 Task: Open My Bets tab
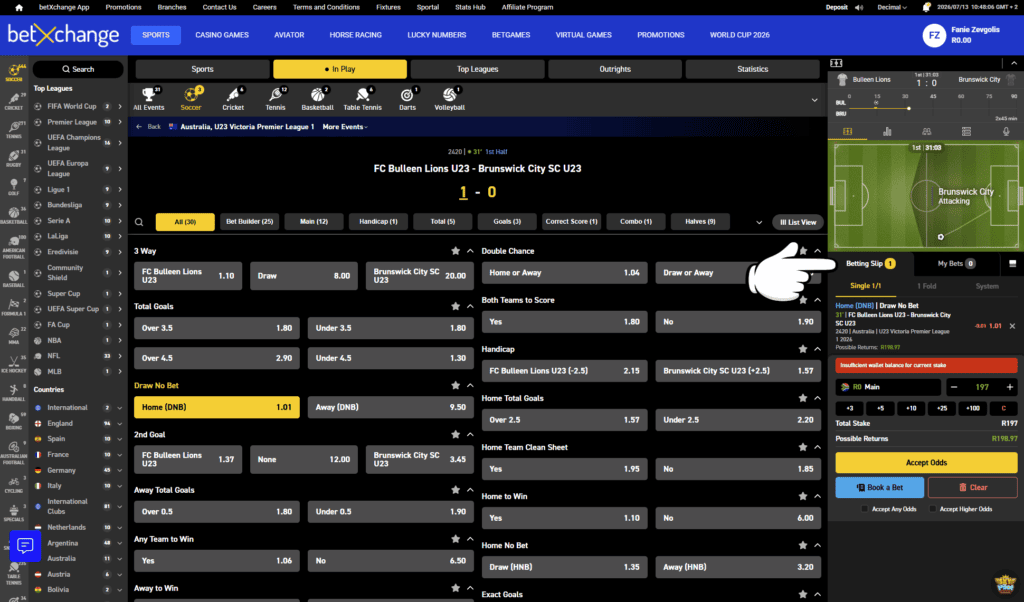(x=956, y=264)
